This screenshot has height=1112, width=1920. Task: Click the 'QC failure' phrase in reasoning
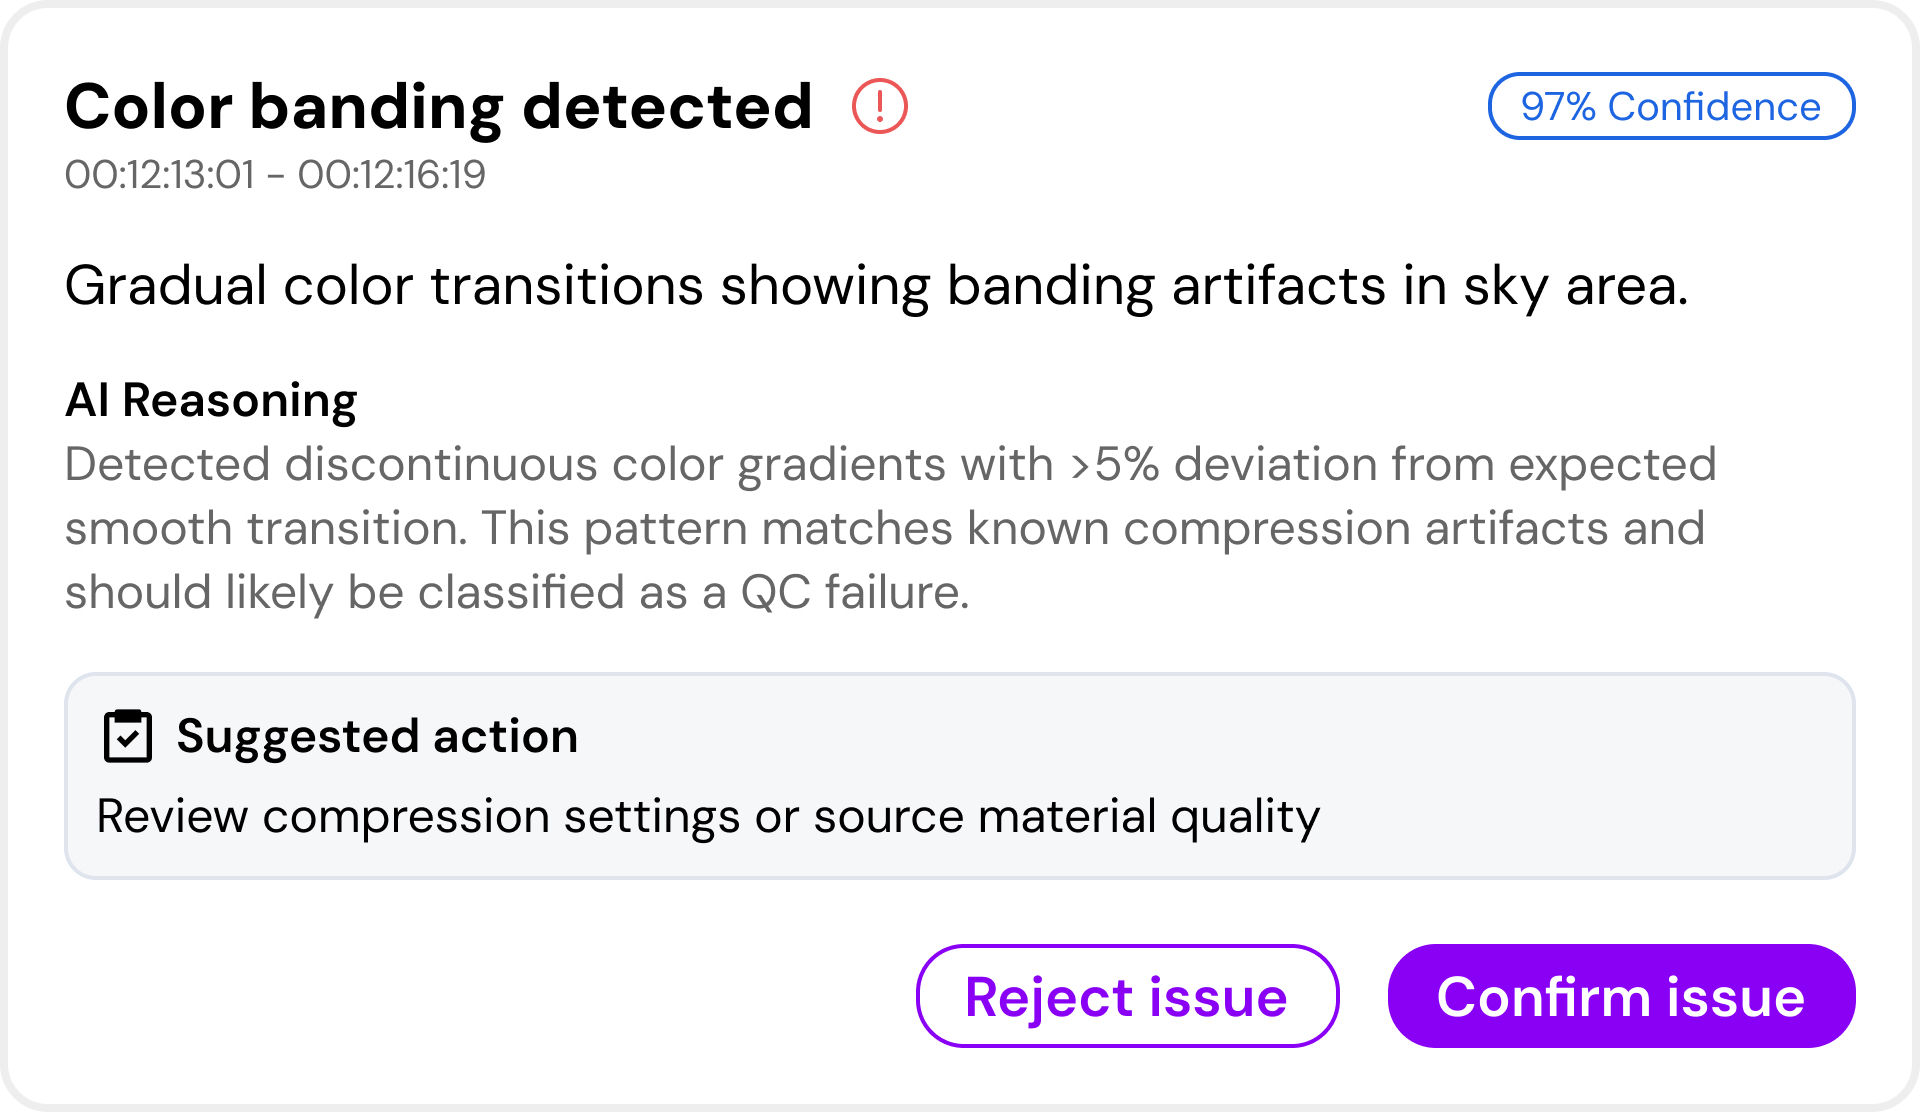(x=855, y=593)
